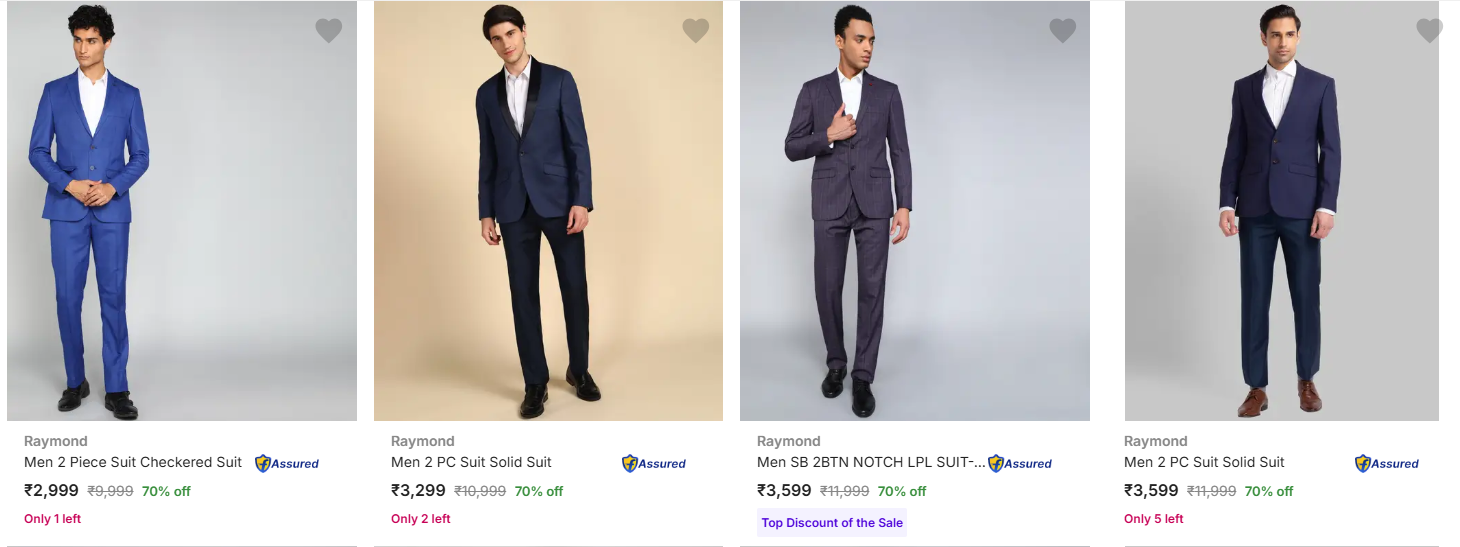Click 'Only 1 left' stock label
This screenshot has height=547, width=1460.
(53, 519)
